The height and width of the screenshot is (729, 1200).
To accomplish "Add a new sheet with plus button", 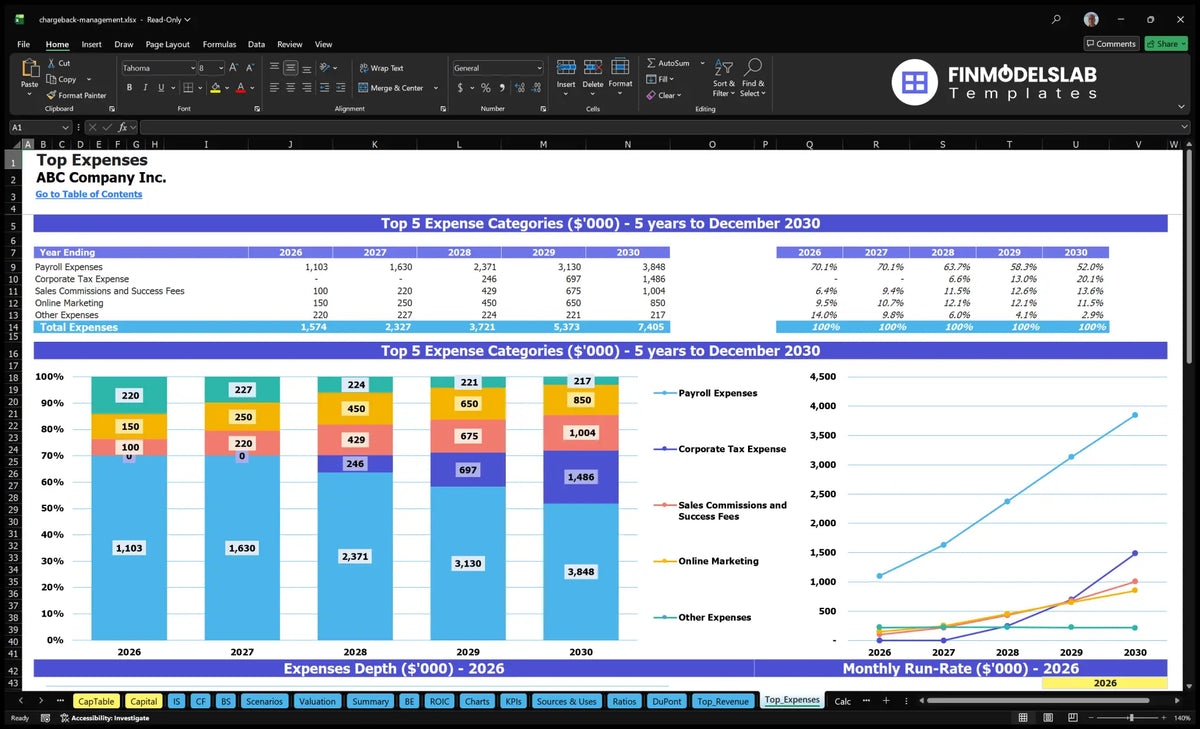I will click(885, 701).
